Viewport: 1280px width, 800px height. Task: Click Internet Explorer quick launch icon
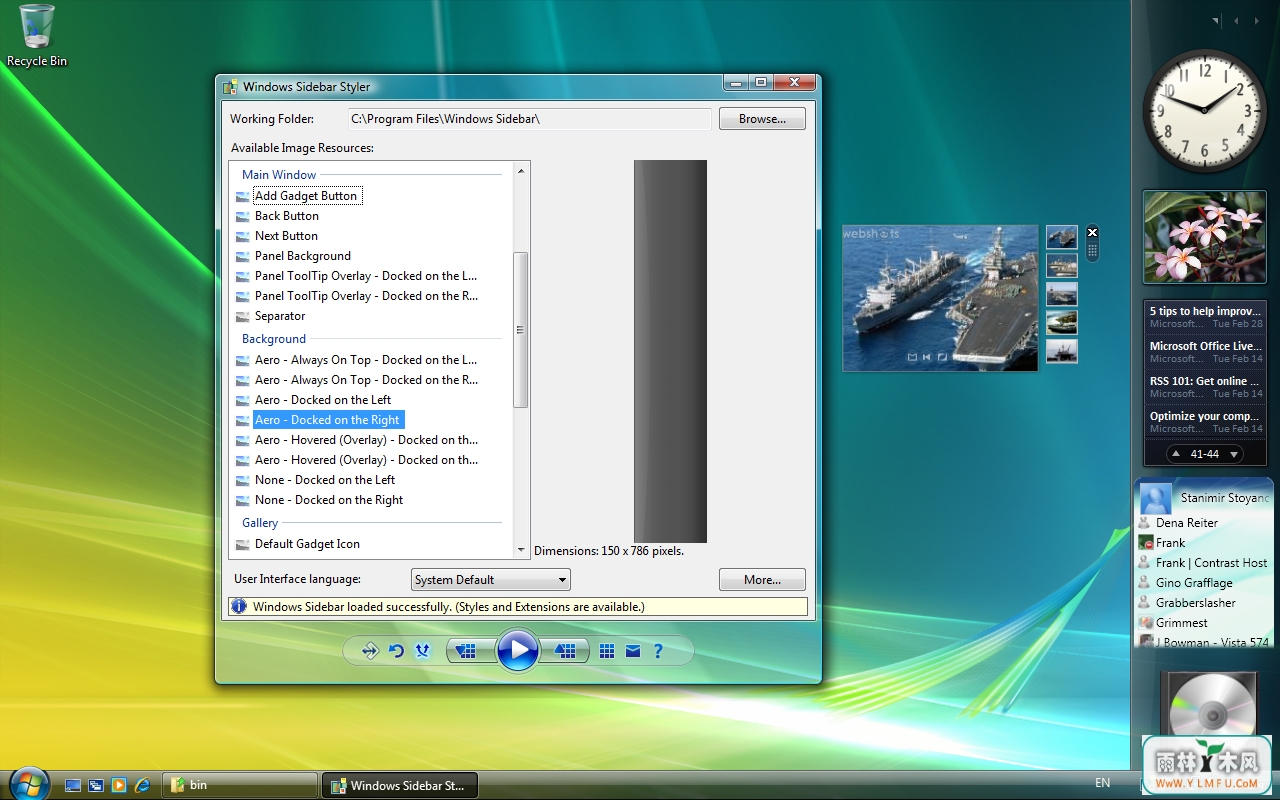(142, 785)
